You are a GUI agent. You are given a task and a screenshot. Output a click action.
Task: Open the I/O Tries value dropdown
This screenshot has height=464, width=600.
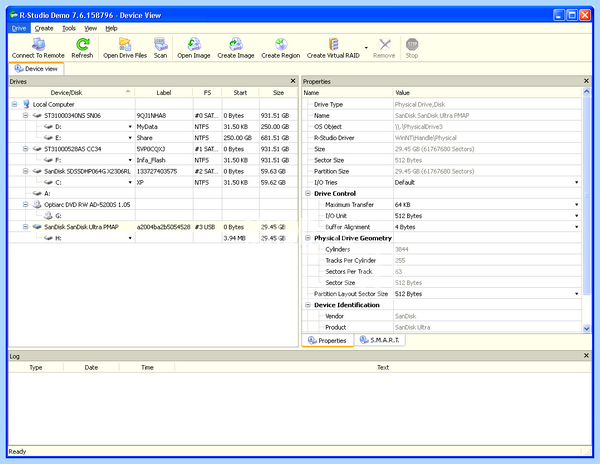tap(577, 182)
